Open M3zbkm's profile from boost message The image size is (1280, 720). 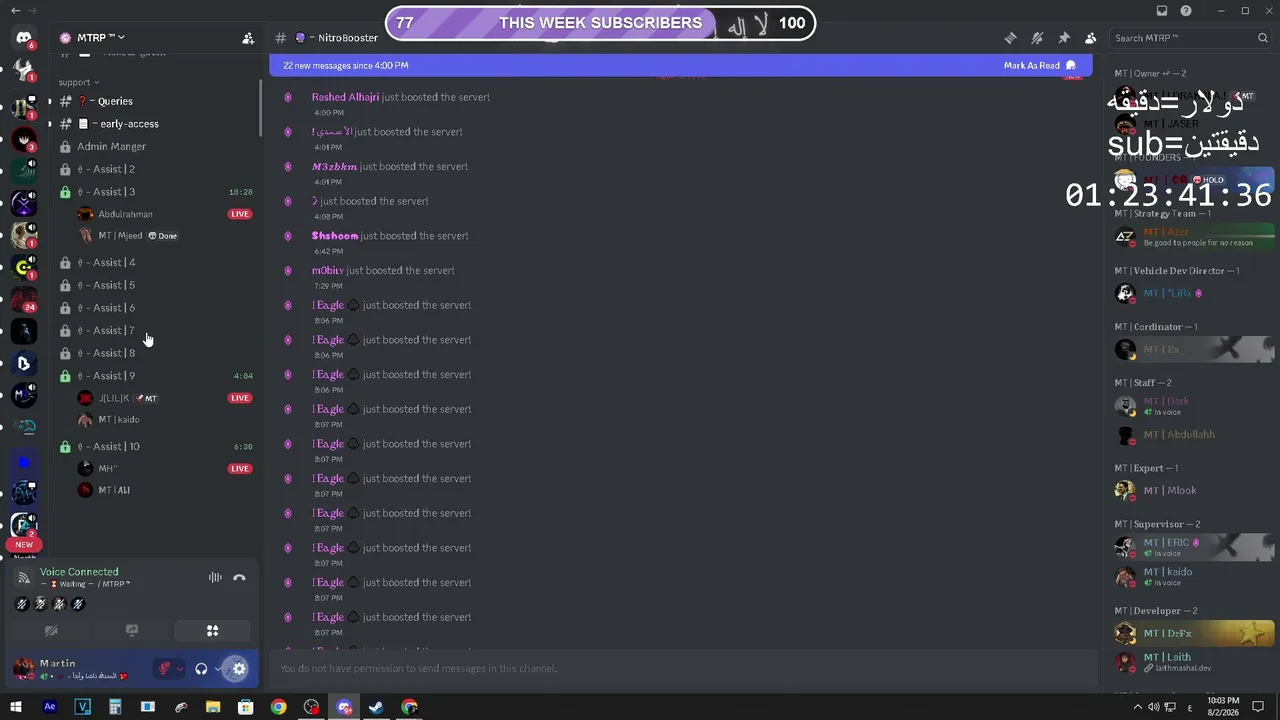coord(334,166)
